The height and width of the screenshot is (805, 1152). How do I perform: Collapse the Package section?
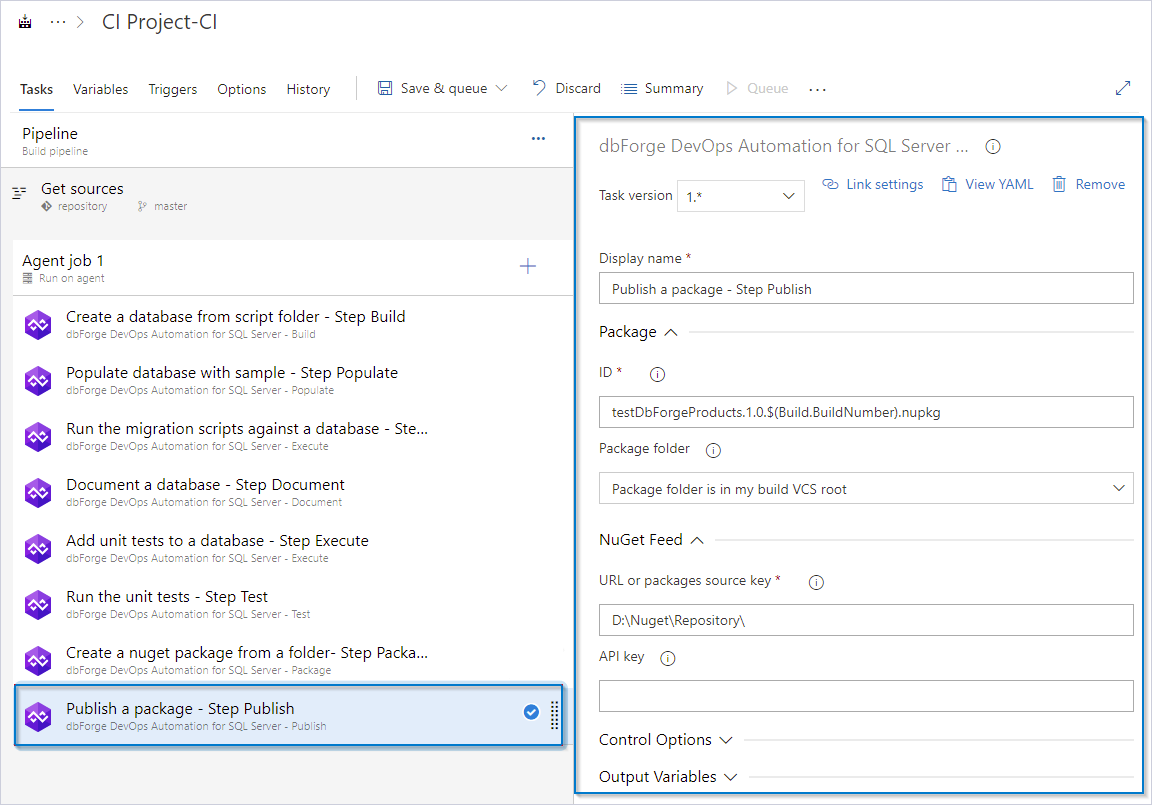tap(638, 332)
